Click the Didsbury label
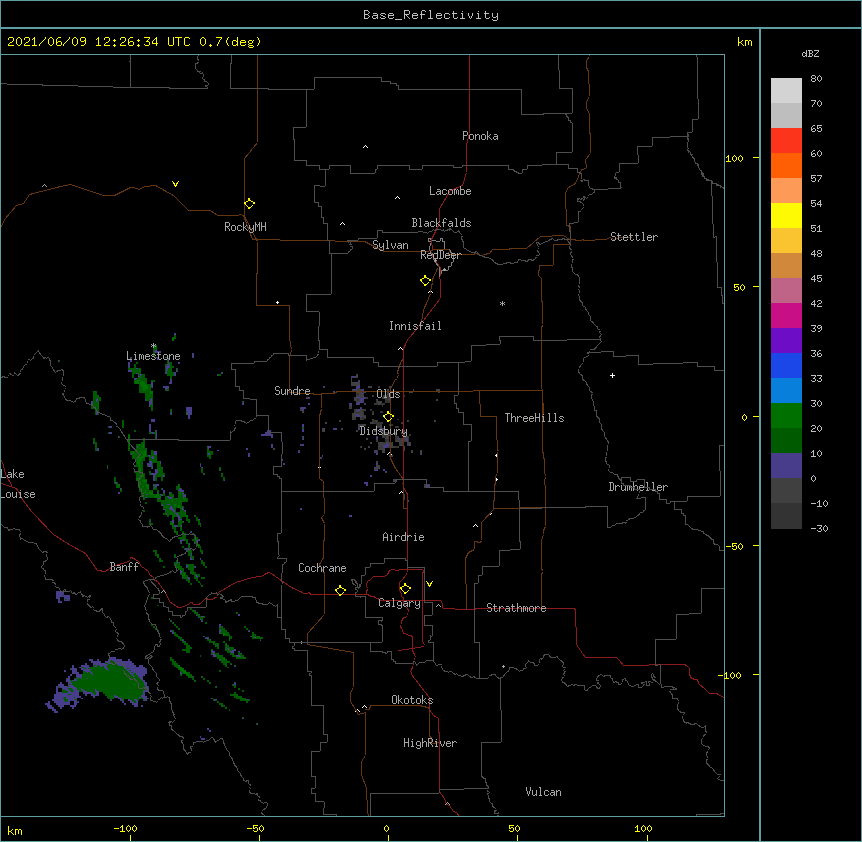The image size is (862, 842). [x=384, y=431]
